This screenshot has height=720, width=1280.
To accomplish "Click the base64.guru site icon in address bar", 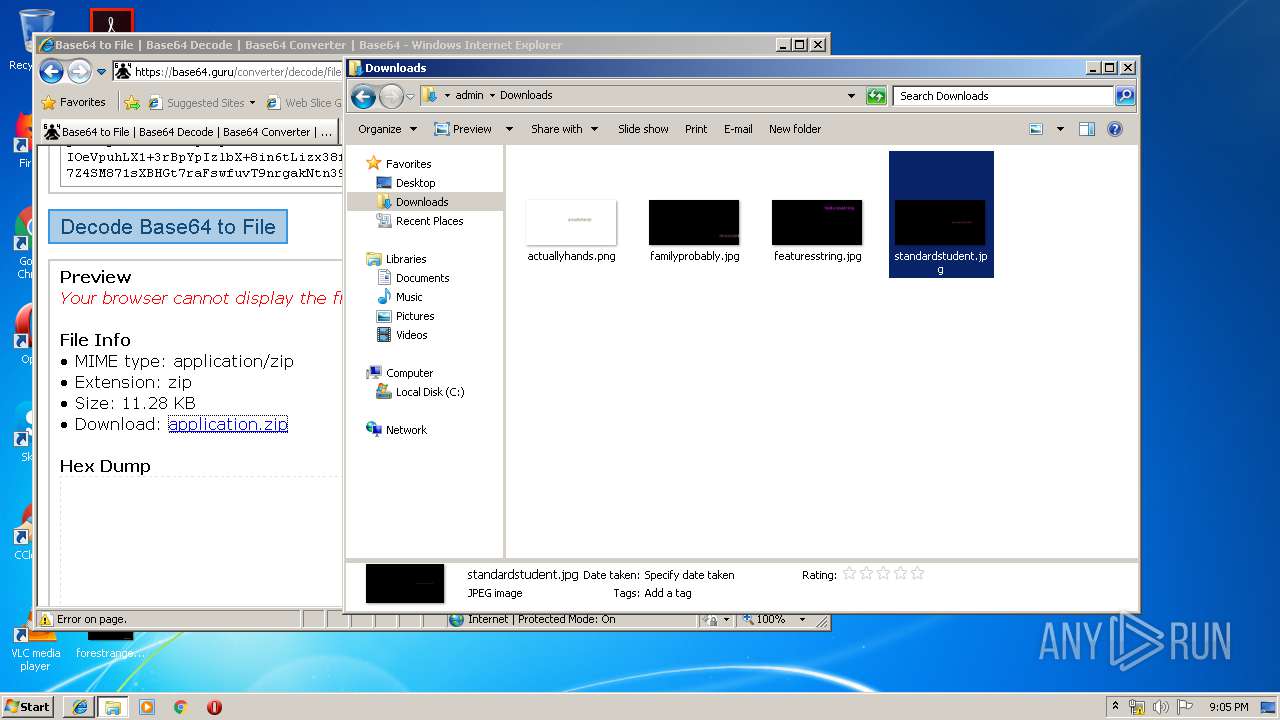I will (x=123, y=71).
